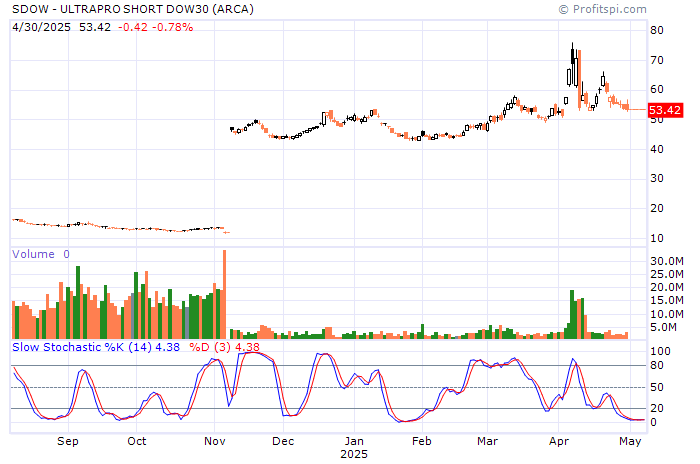Click the Feb label on the time axis
This screenshot has height=464, width=700.
click(x=422, y=441)
